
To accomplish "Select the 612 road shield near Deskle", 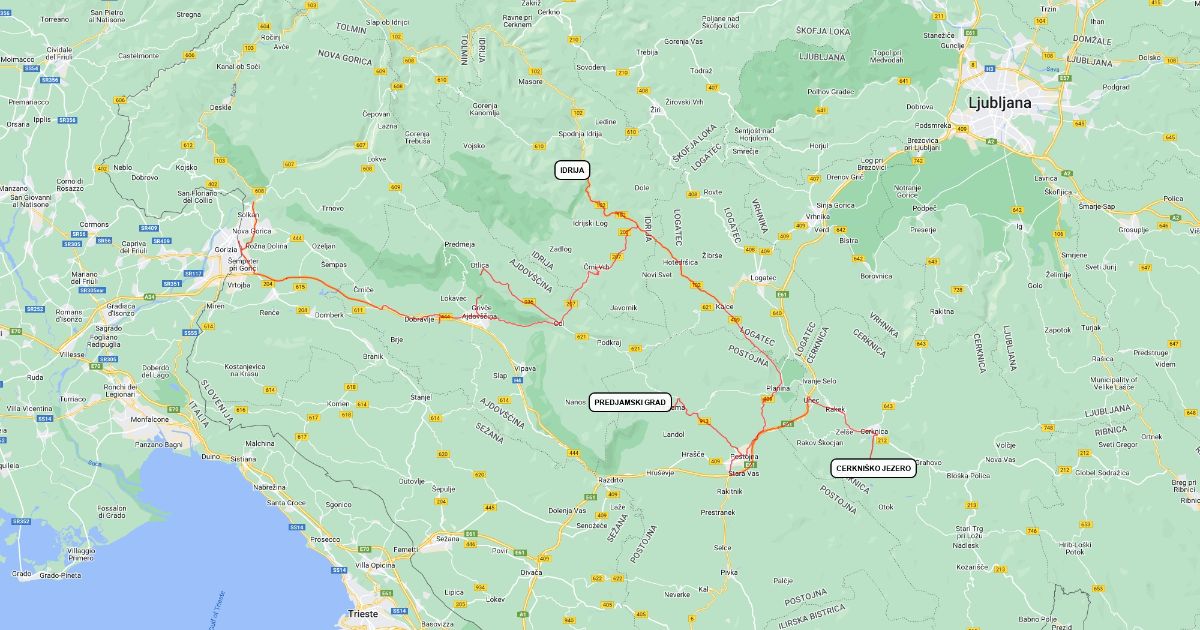I will tap(188, 144).
